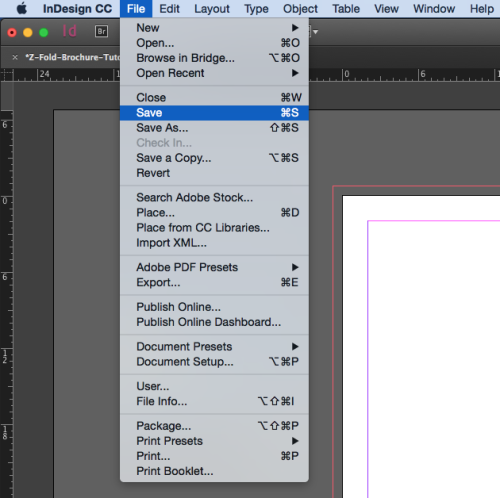Choose Place from CC Libraries...
Viewport: 500px width, 498px height.
coord(214,228)
